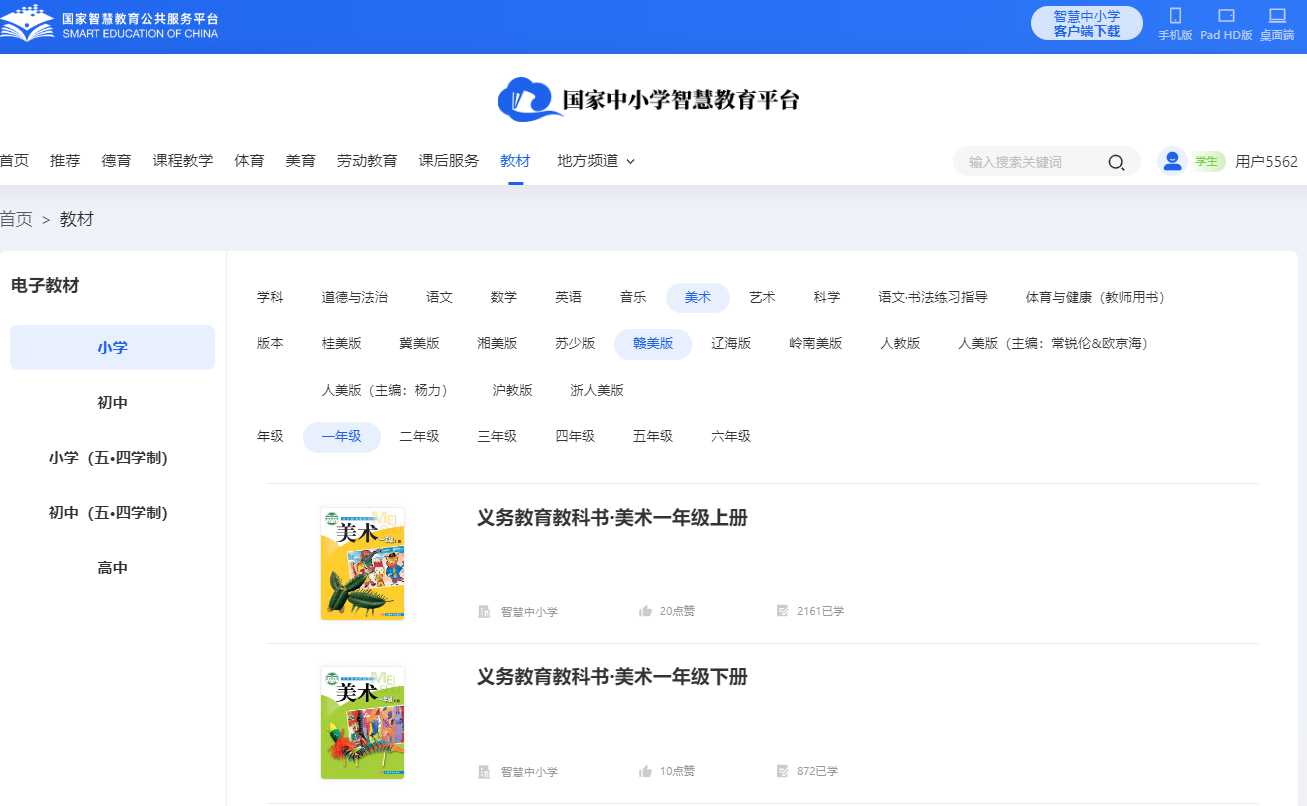Viewport: 1307px width, 806px height.
Task: Click the thumbs-up icon for 一年级上册
Action: click(645, 611)
